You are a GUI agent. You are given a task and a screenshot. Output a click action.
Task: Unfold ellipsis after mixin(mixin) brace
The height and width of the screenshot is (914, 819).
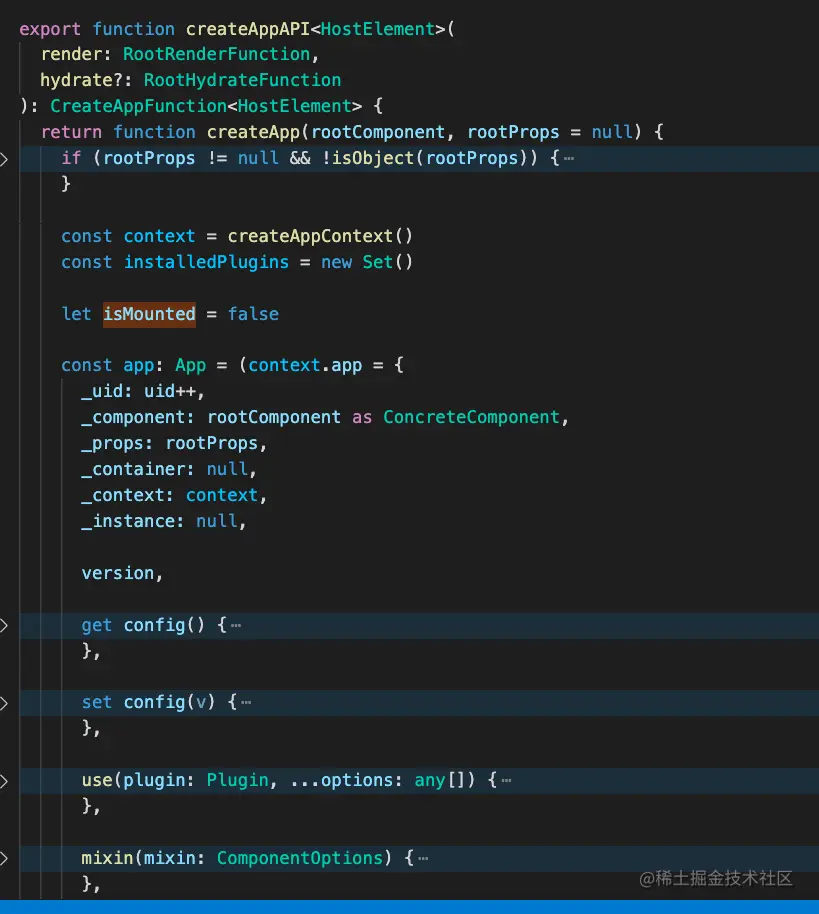(x=424, y=858)
